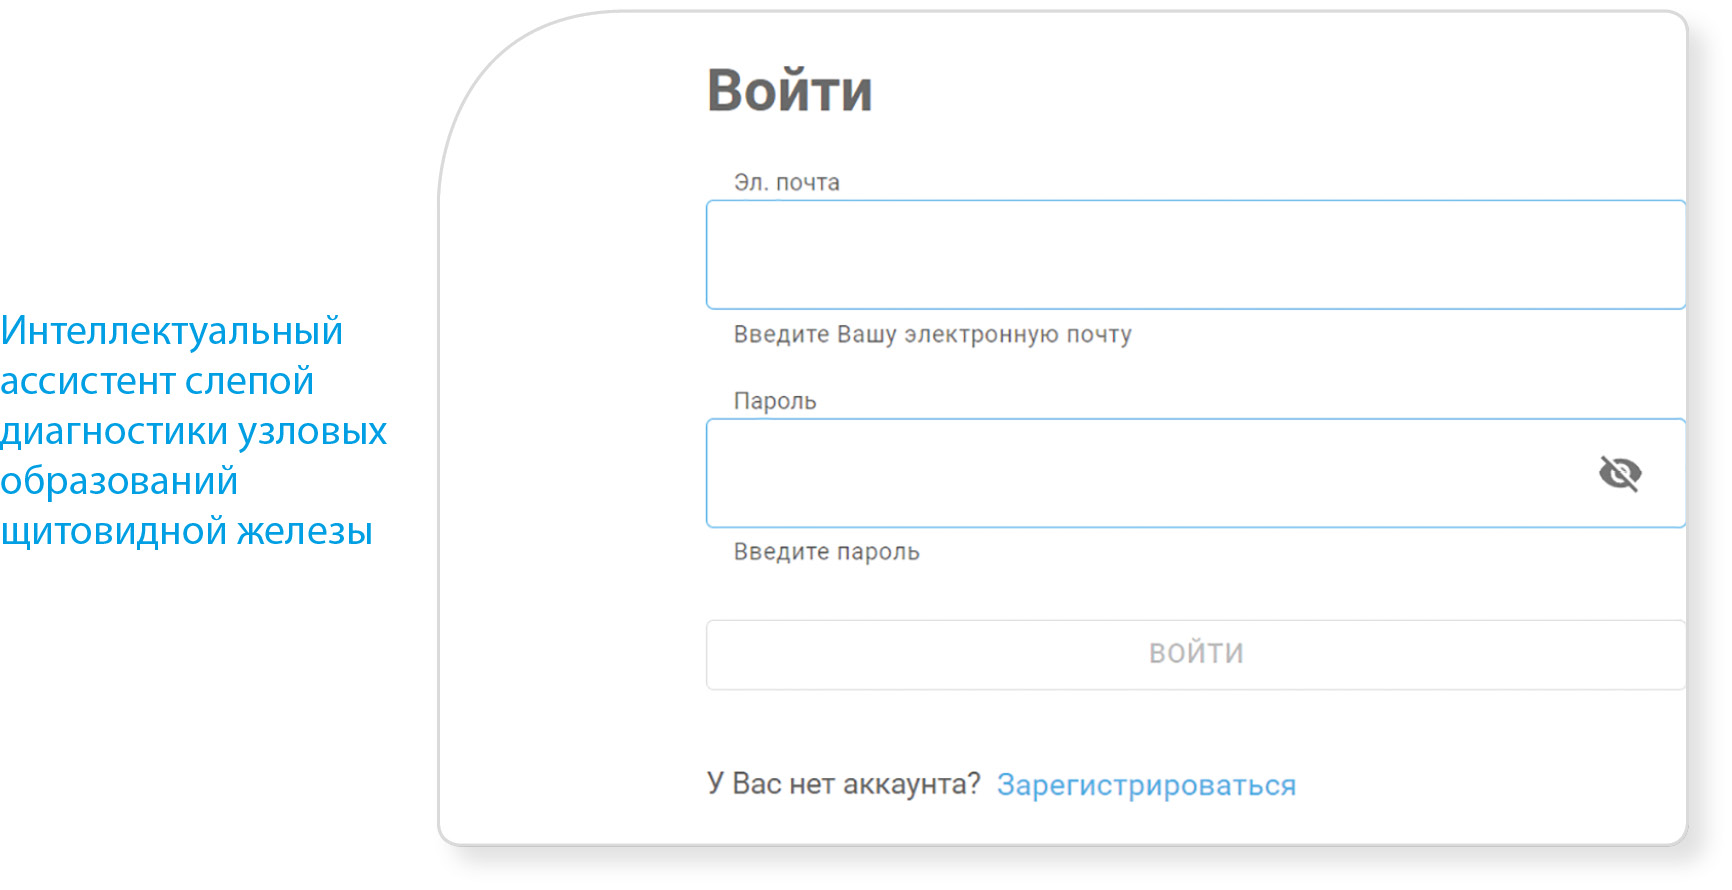Toggle password visibility with the eye icon
Screen dimensions: 1732x890
pos(1619,473)
